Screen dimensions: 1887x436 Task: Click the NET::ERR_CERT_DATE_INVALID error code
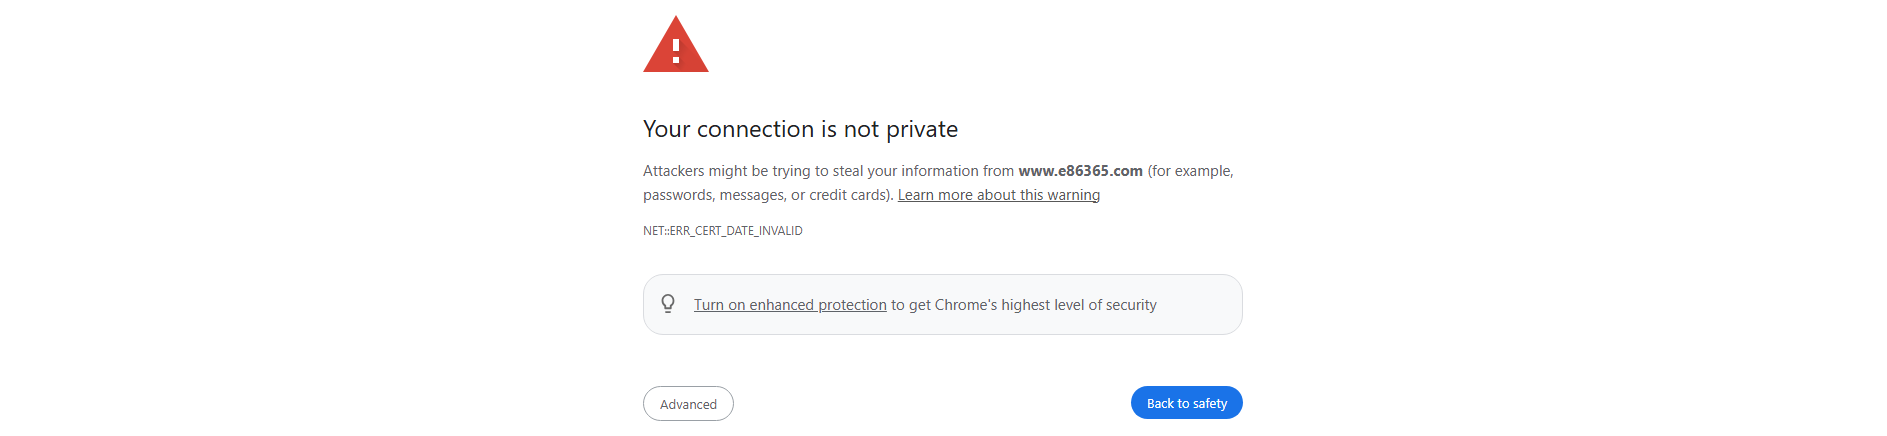(x=723, y=231)
